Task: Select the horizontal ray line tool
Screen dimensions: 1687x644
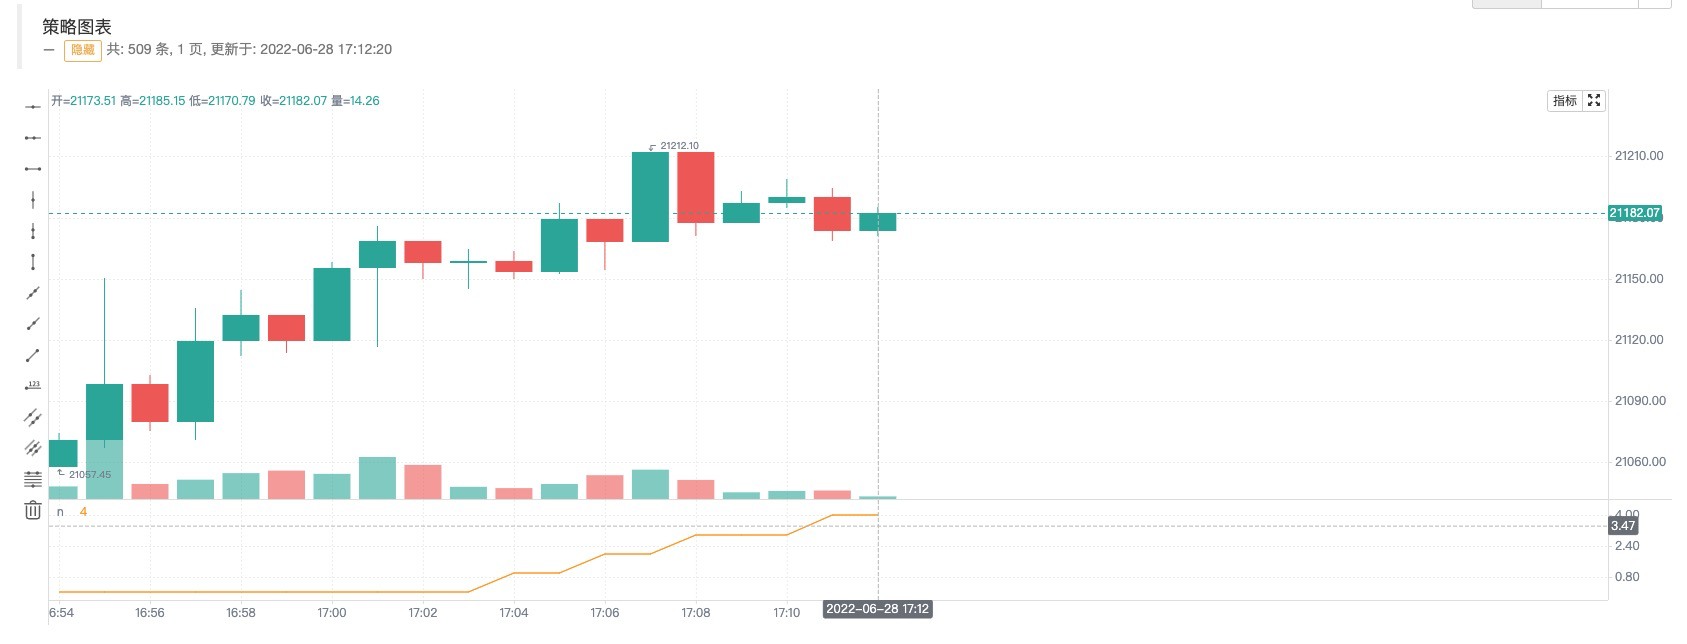Action: (x=33, y=138)
